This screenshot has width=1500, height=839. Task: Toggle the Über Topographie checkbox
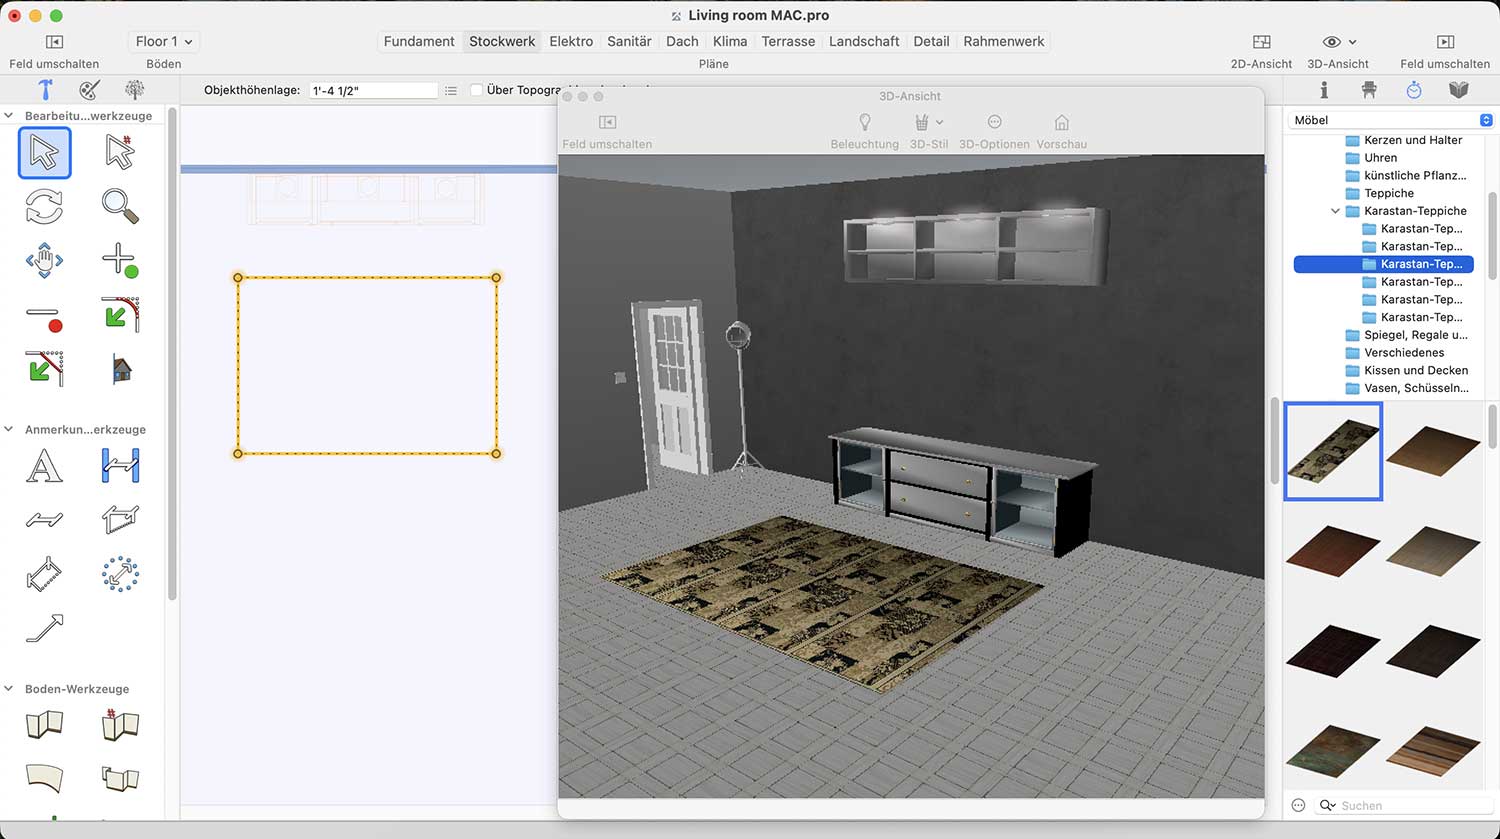pos(477,90)
